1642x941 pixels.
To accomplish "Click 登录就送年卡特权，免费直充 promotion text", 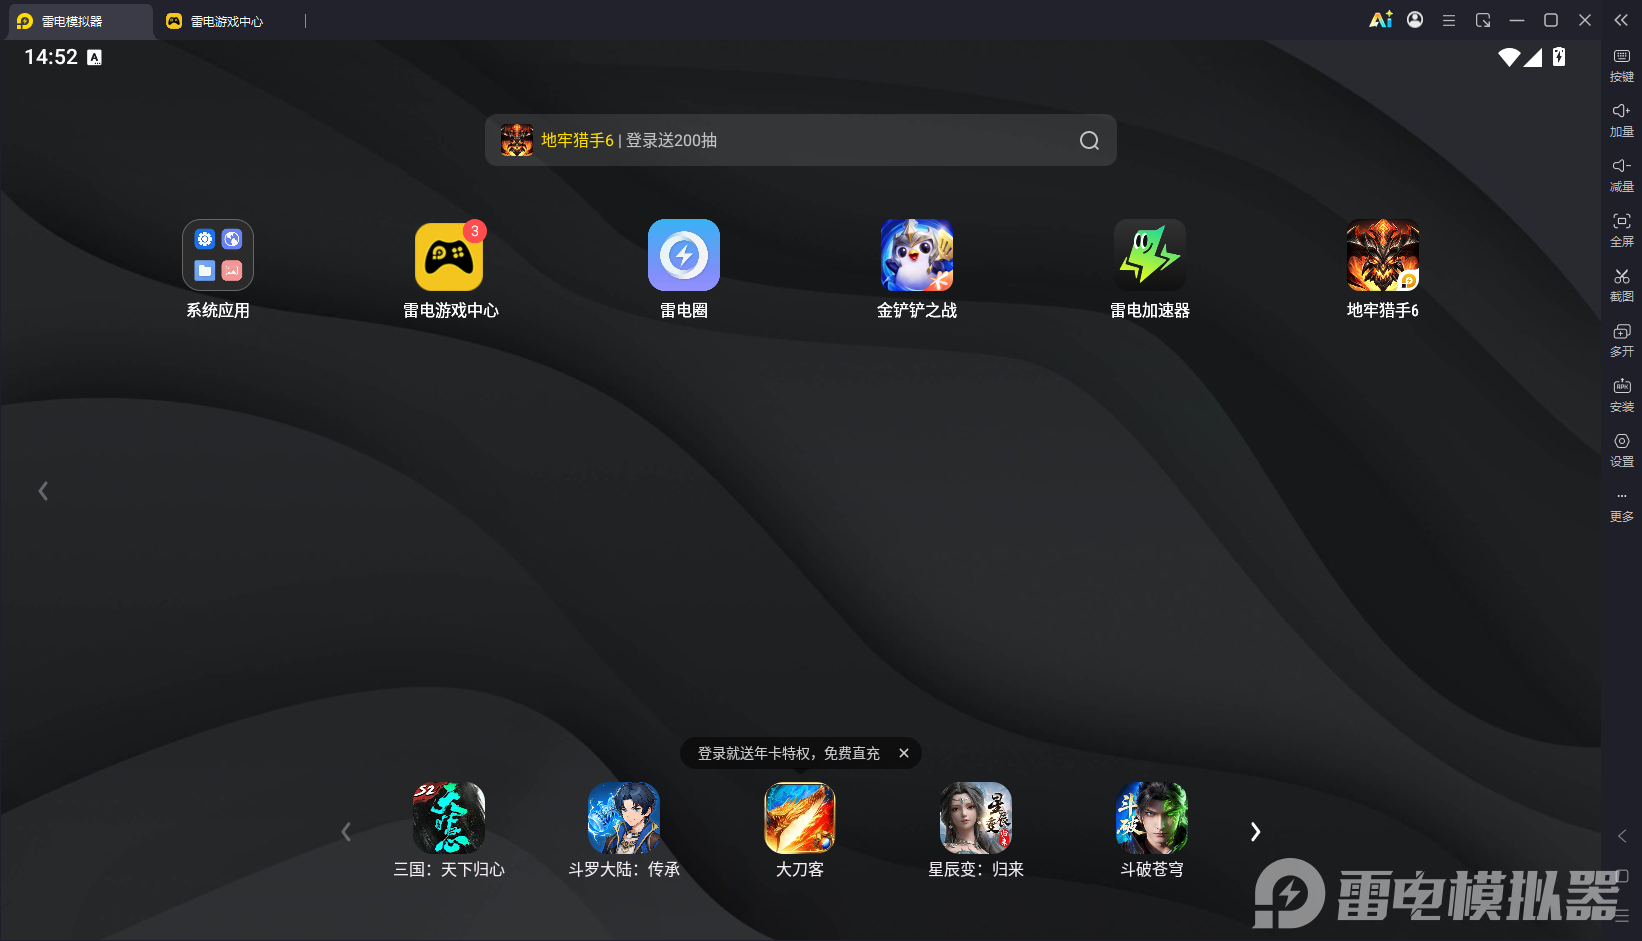I will click(x=789, y=753).
